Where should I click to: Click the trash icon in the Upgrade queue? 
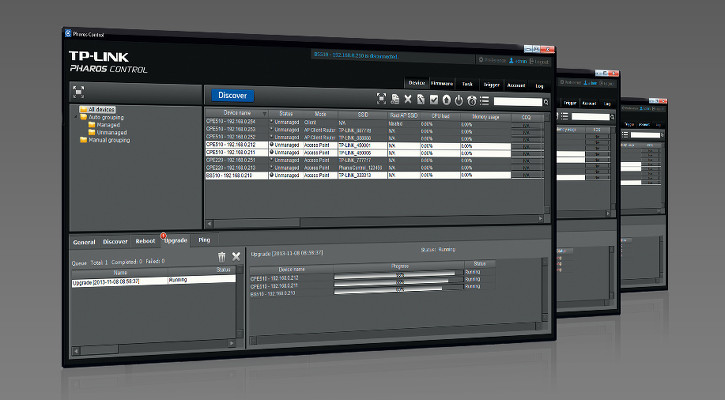[x=222, y=257]
